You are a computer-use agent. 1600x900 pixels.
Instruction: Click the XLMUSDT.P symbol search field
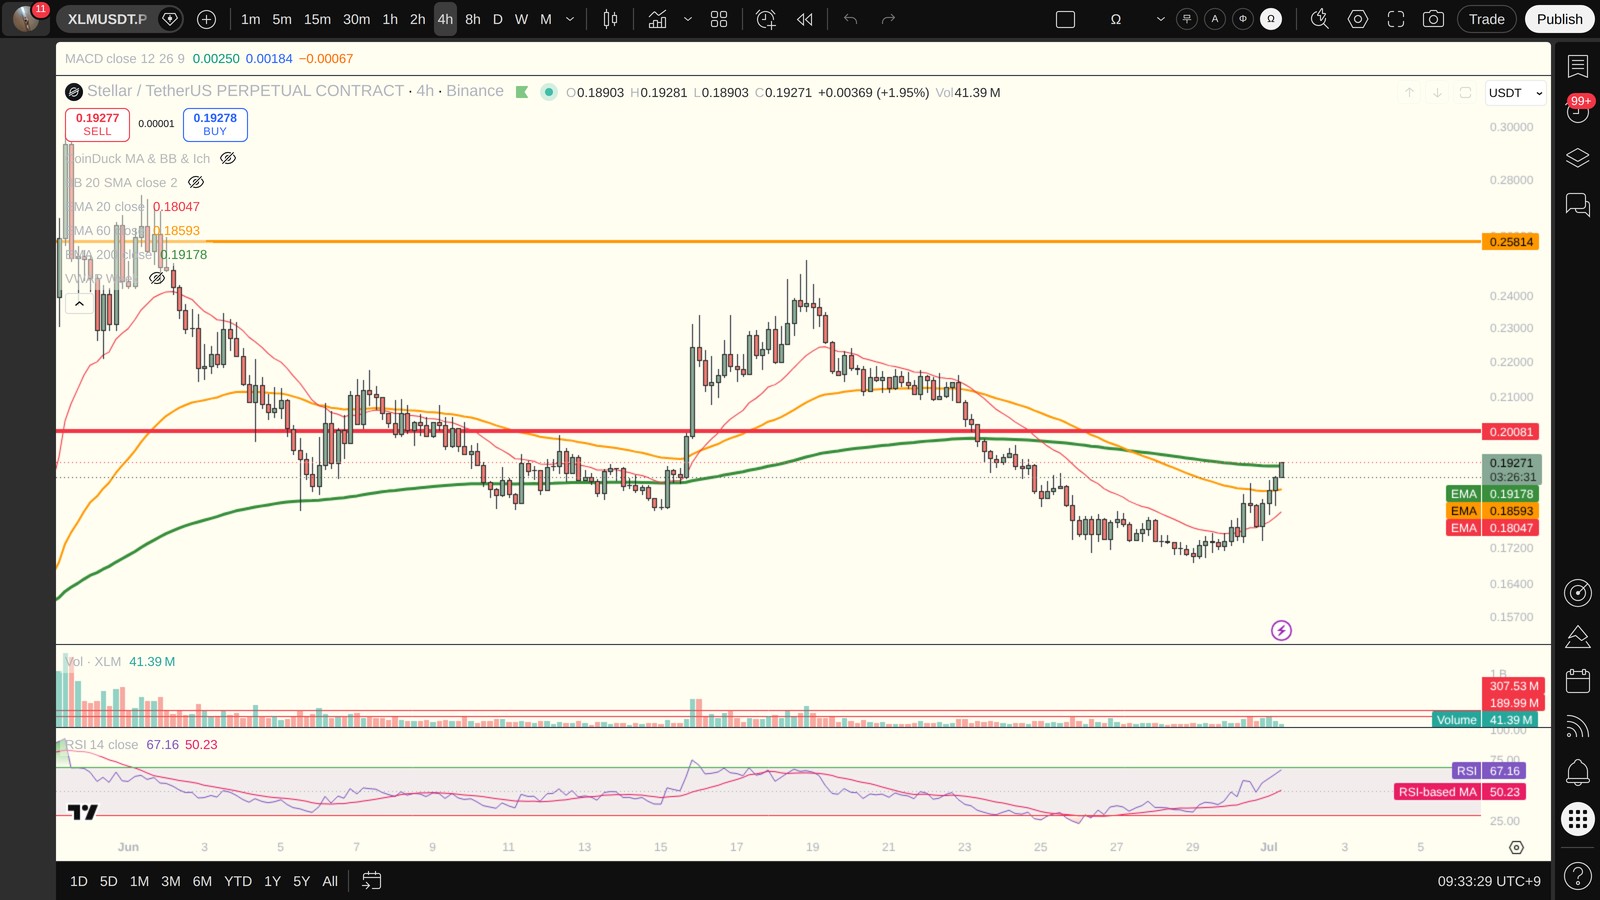pyautogui.click(x=107, y=19)
